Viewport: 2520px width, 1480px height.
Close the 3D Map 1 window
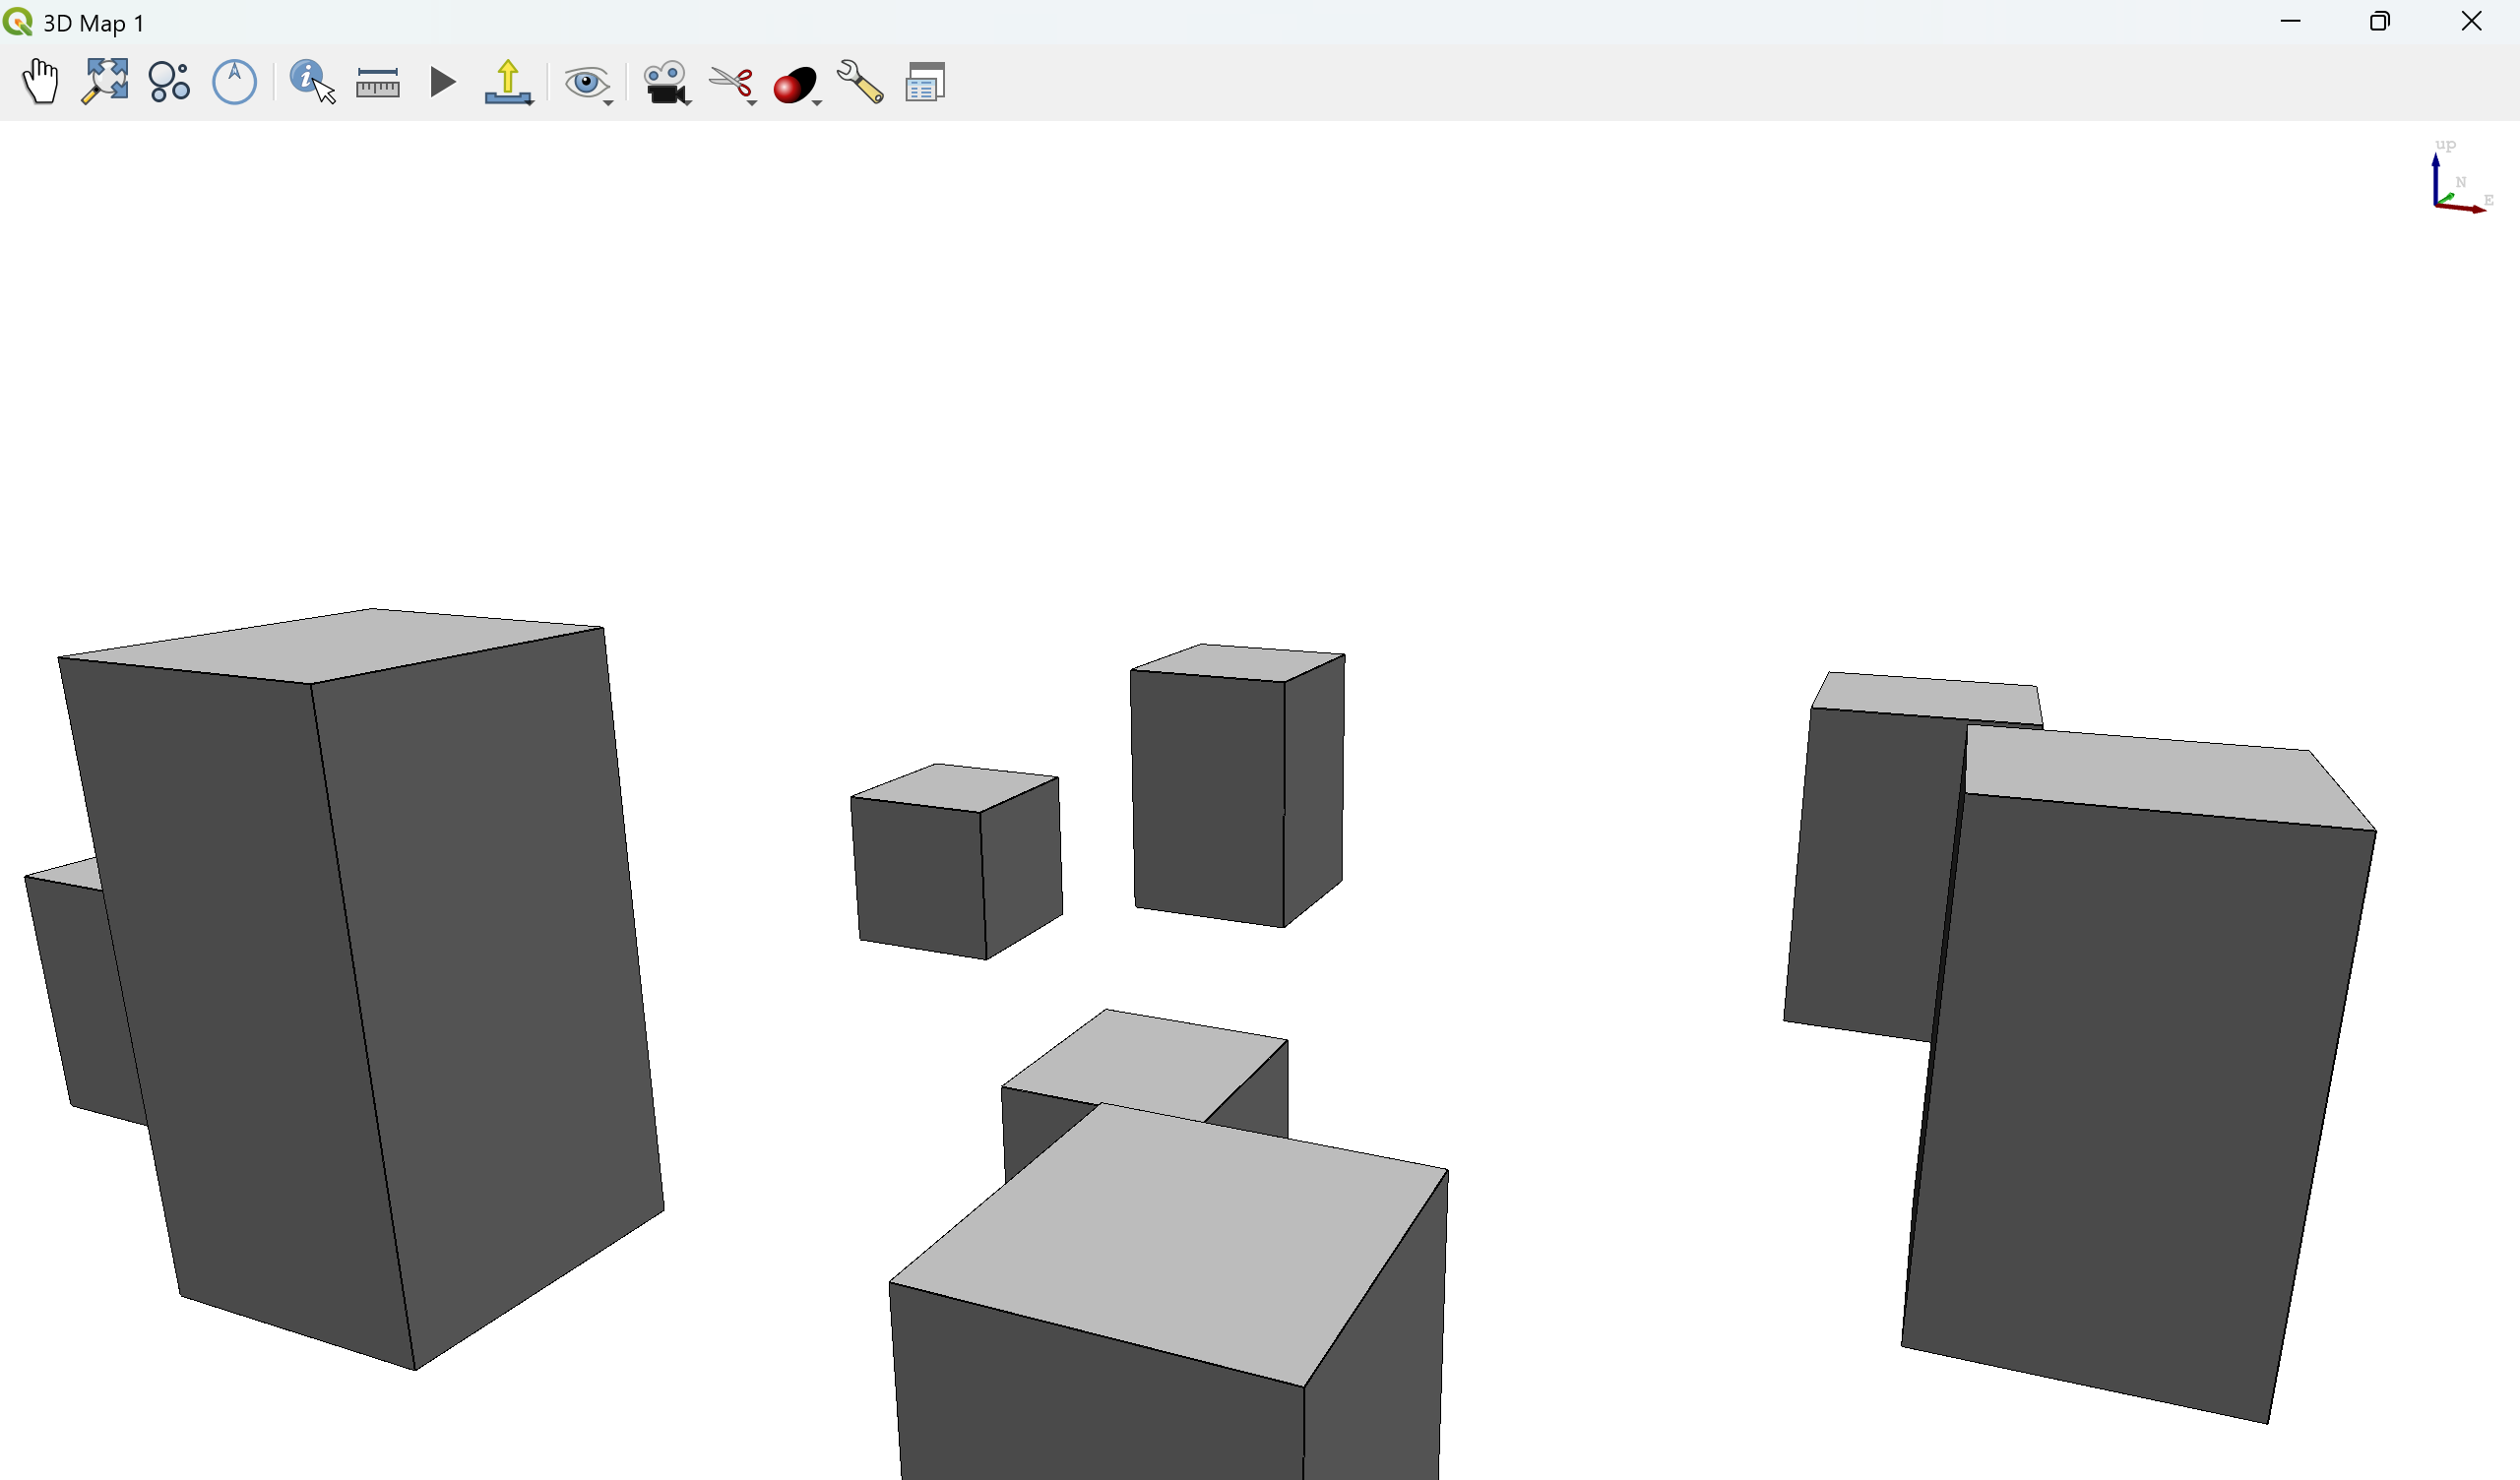2471,21
